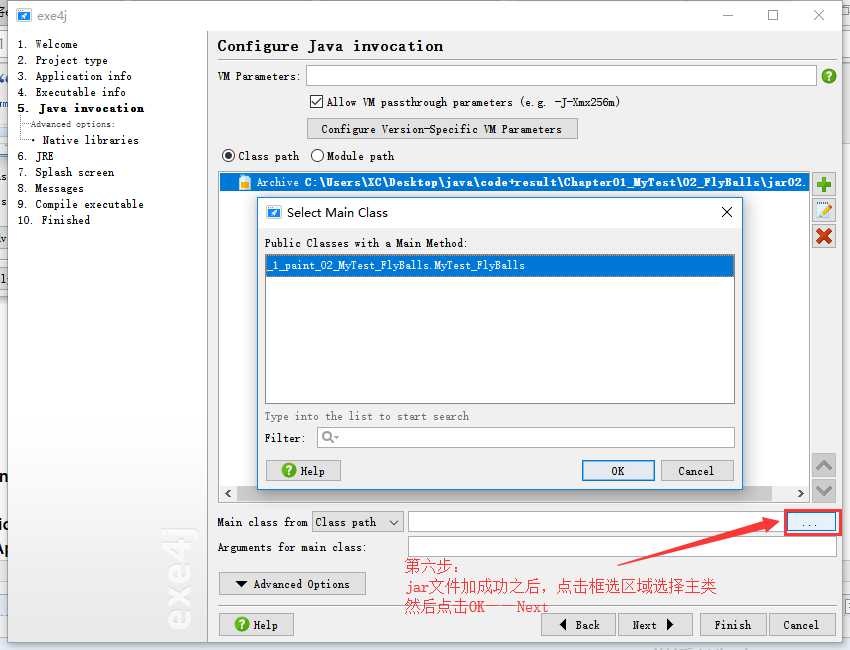Click the green help icon beside VM Parameters
Screen dimensions: 850x650
[829, 76]
